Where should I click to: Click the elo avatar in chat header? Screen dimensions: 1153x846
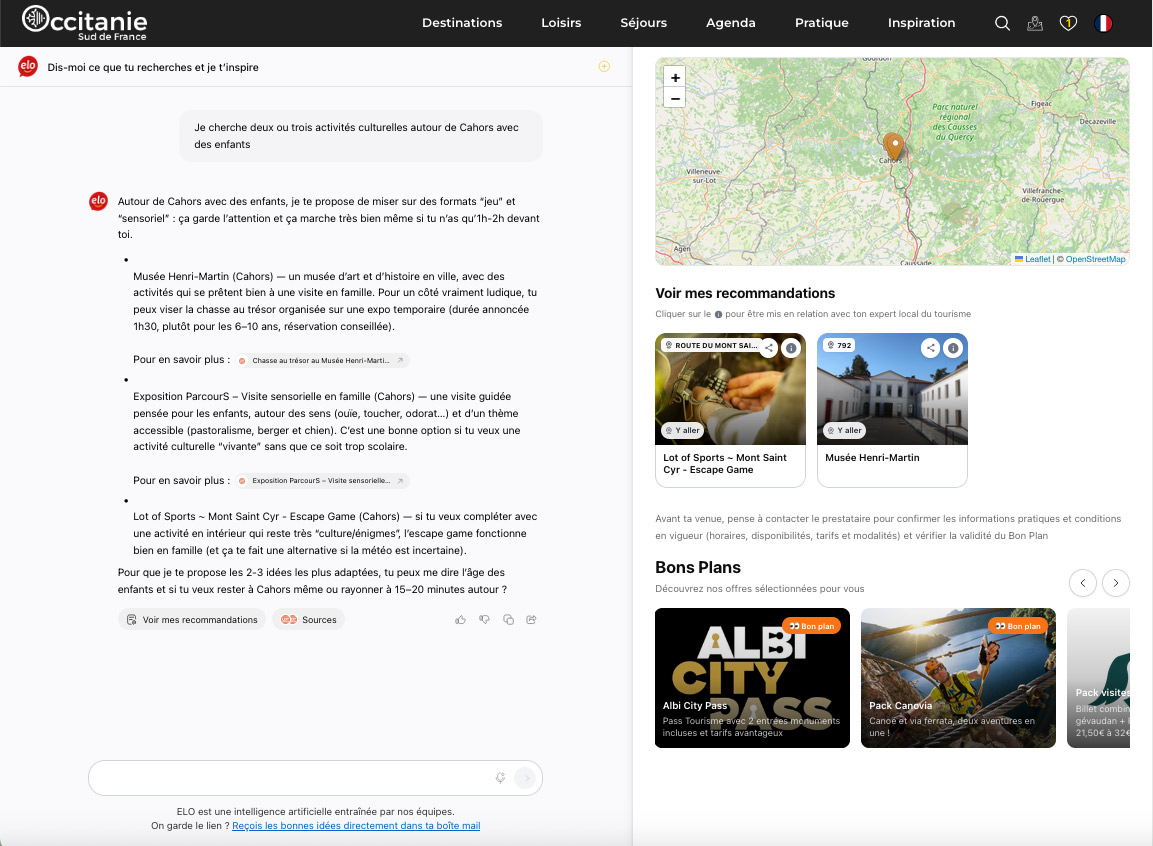pos(28,66)
